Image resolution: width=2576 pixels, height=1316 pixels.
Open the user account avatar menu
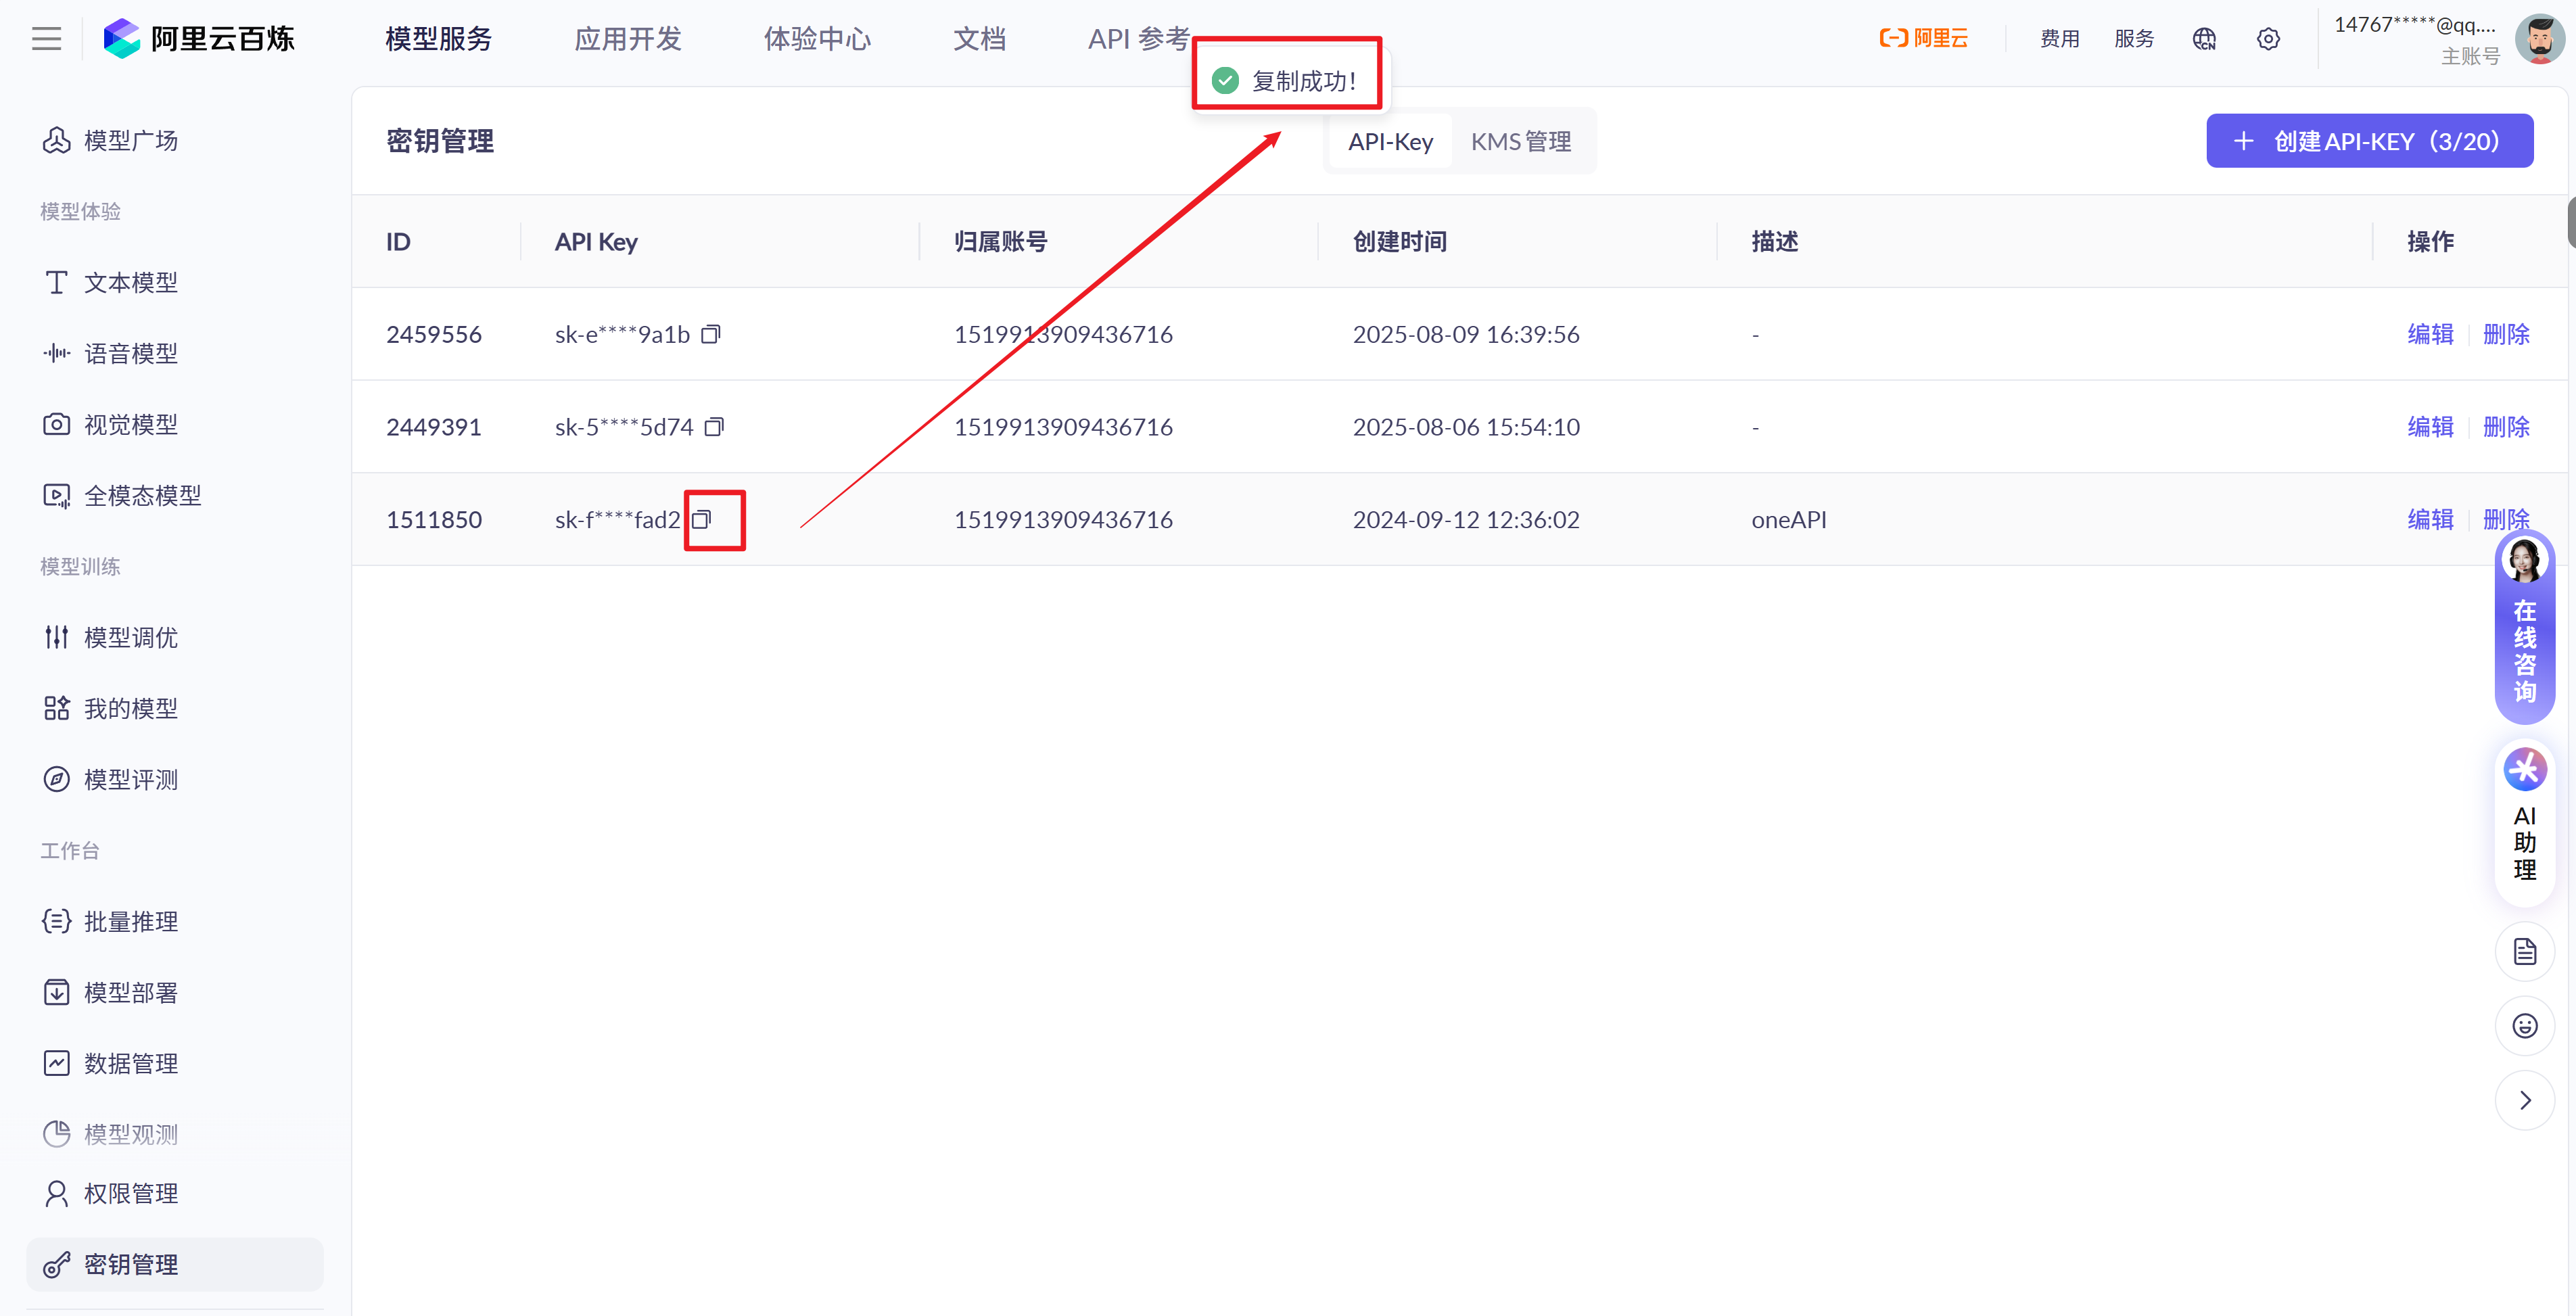2539,39
